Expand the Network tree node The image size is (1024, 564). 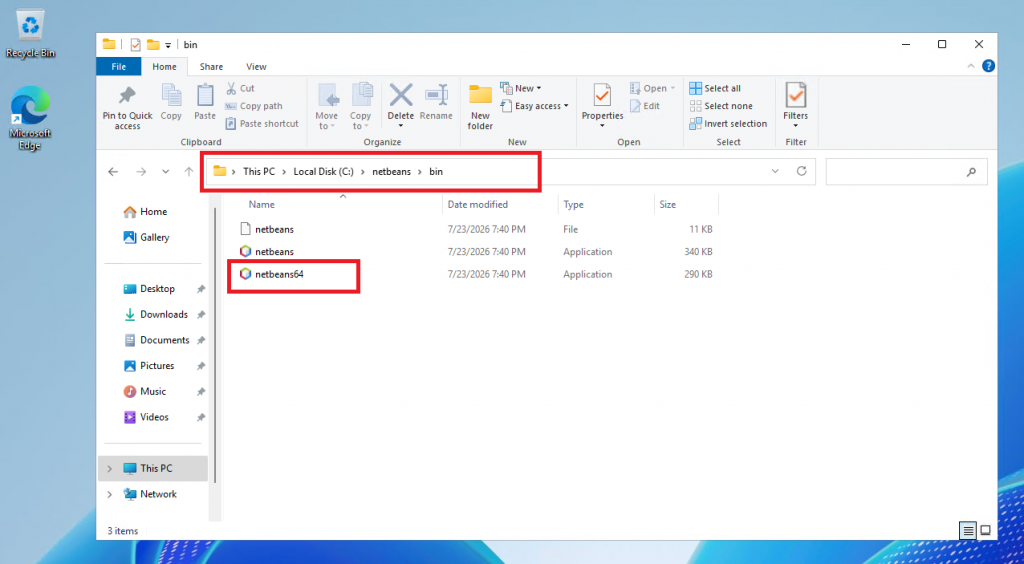[109, 494]
